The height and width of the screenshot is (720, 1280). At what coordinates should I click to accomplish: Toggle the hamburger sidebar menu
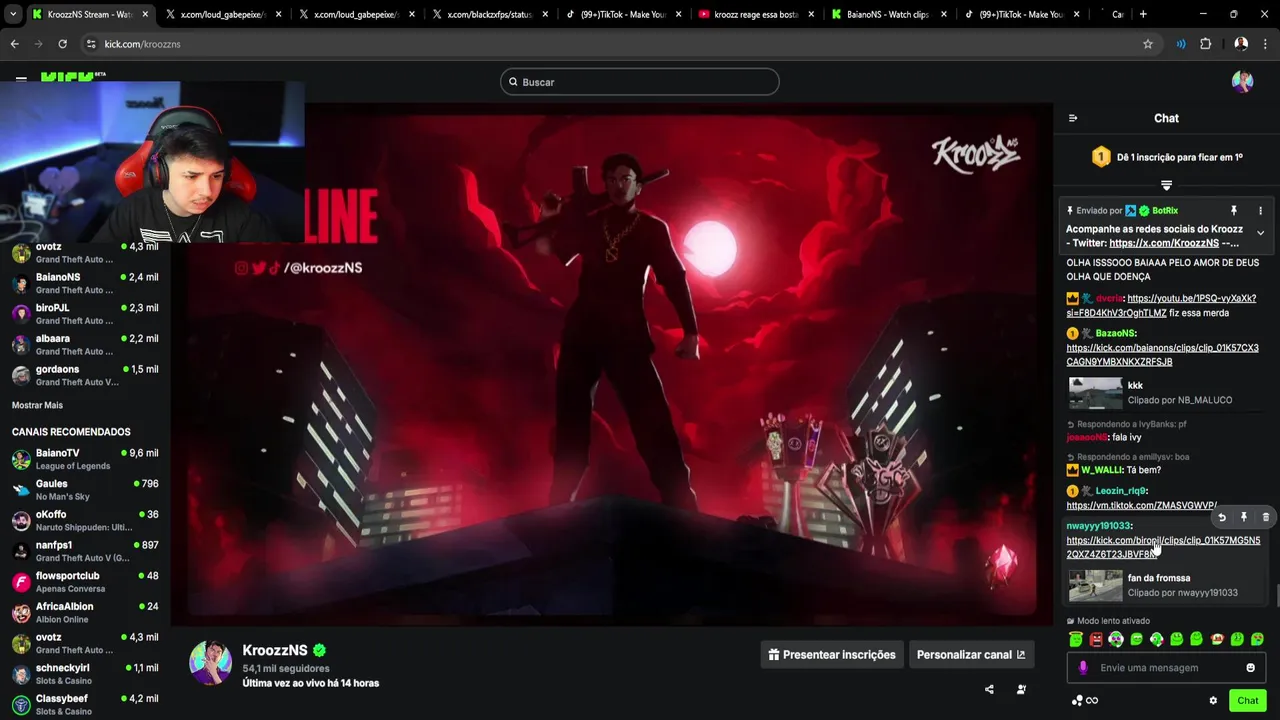pos(21,78)
